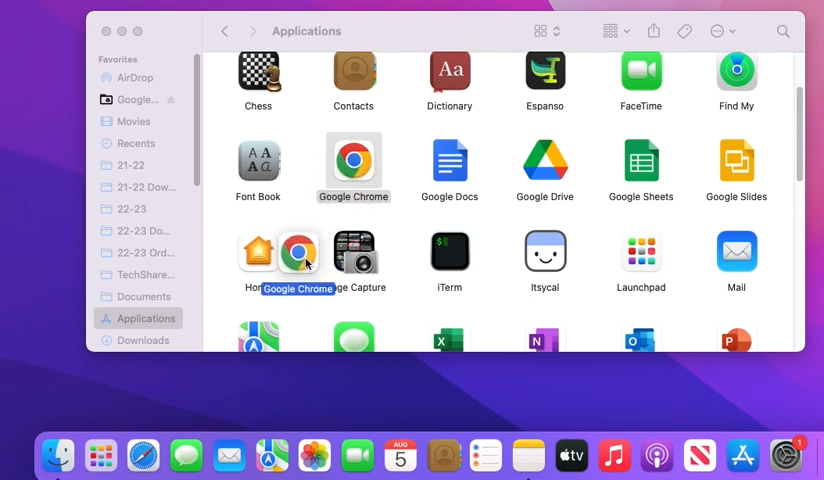824x480 pixels.
Task: Select the Google Drive app icon
Action: click(x=545, y=160)
